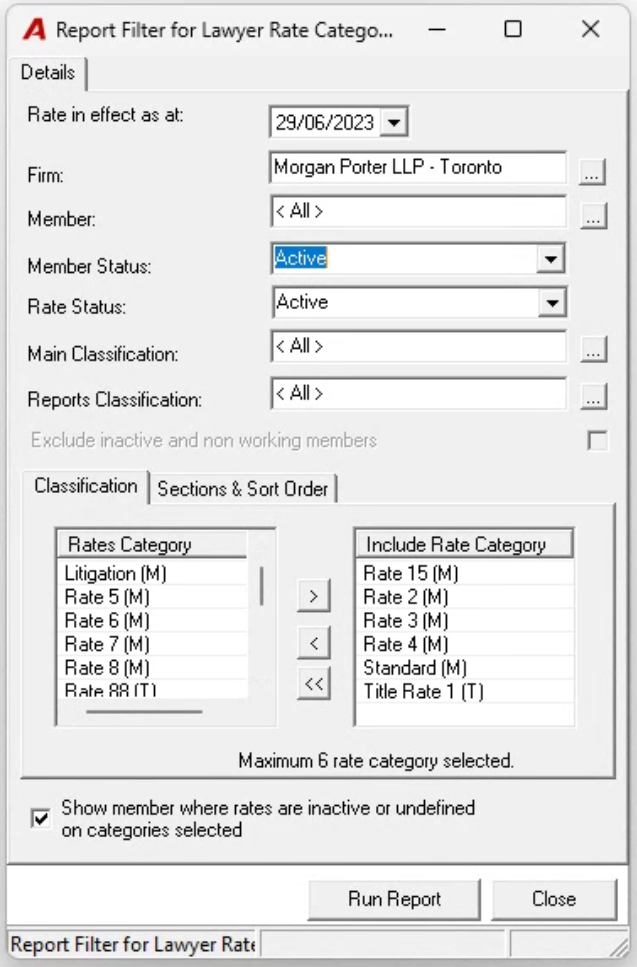The height and width of the screenshot is (967, 637).
Task: Close the window with the X button
Action: tap(590, 29)
